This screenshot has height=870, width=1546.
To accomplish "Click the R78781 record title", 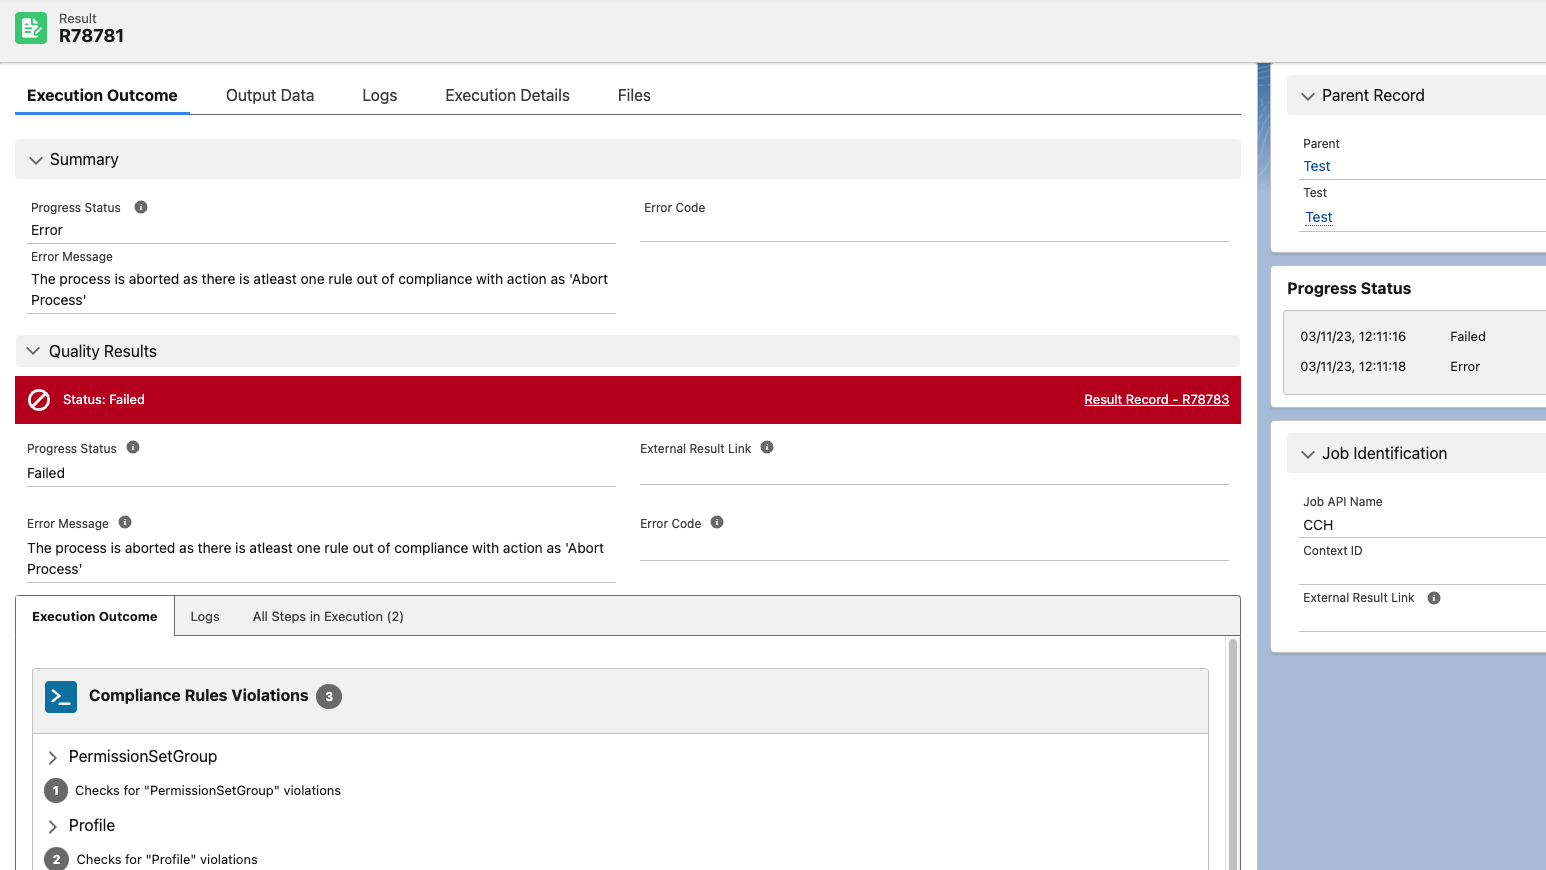I will [x=91, y=36].
